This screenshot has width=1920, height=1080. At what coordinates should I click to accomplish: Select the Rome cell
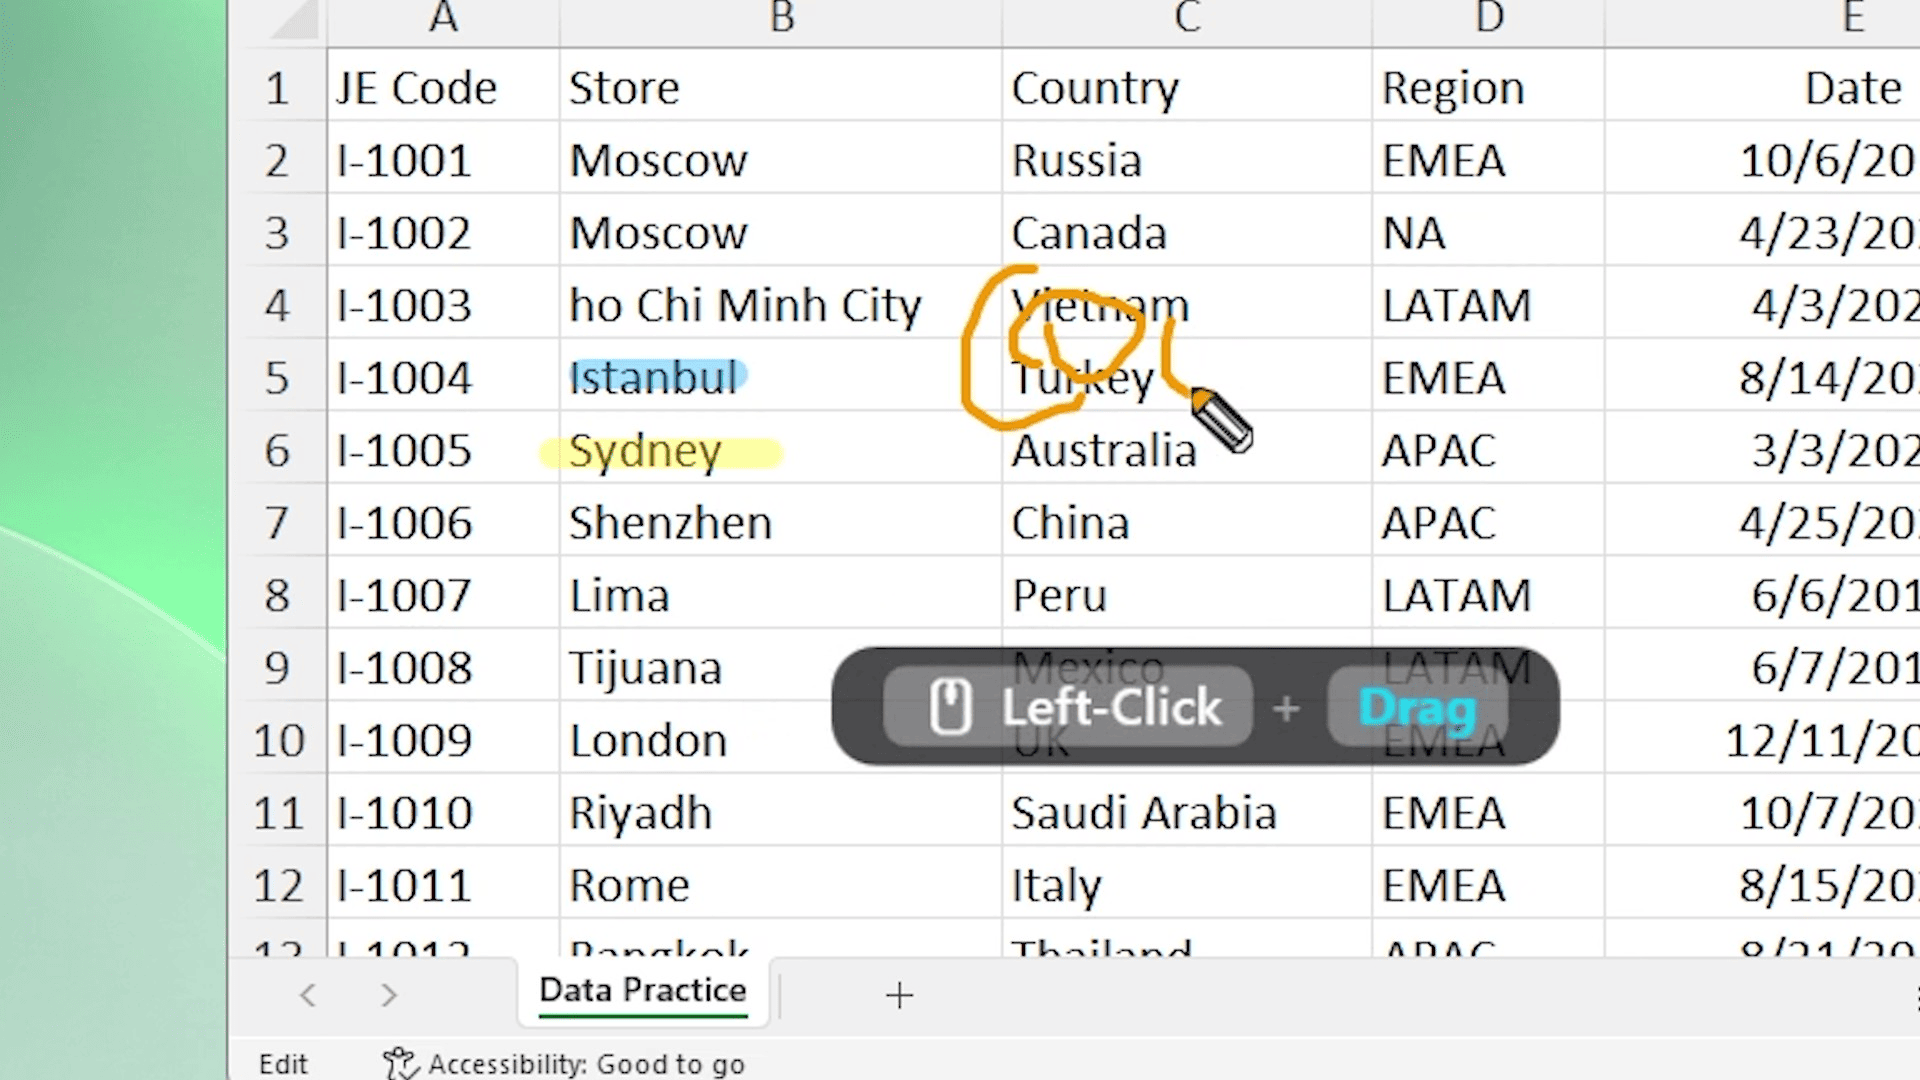[x=781, y=885]
